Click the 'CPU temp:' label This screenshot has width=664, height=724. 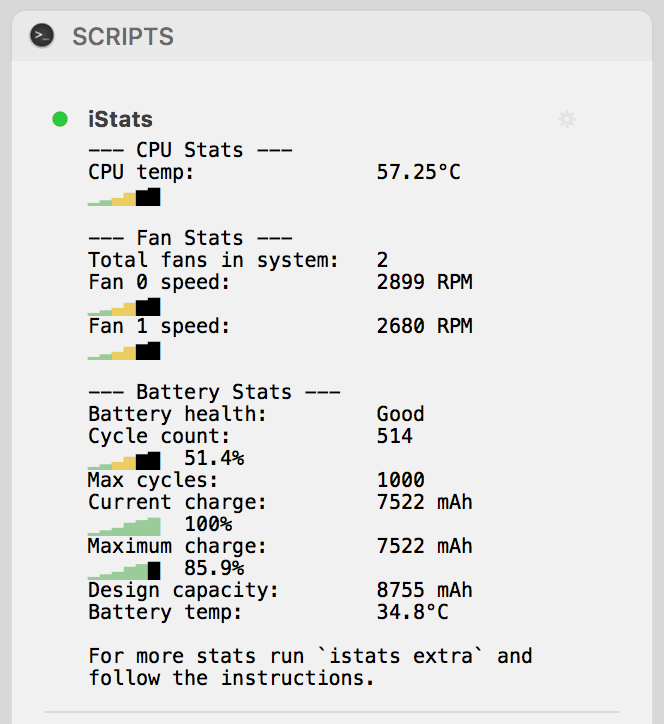coord(141,172)
